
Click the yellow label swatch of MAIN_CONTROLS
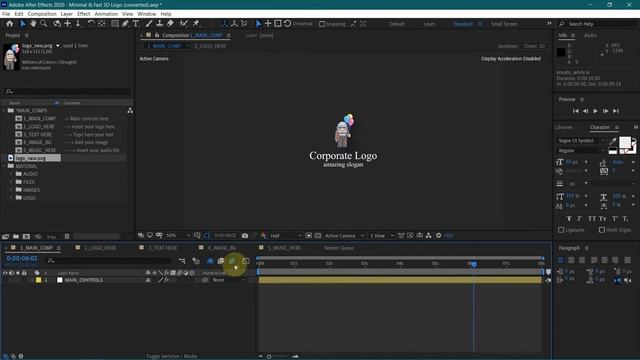(x=38, y=280)
